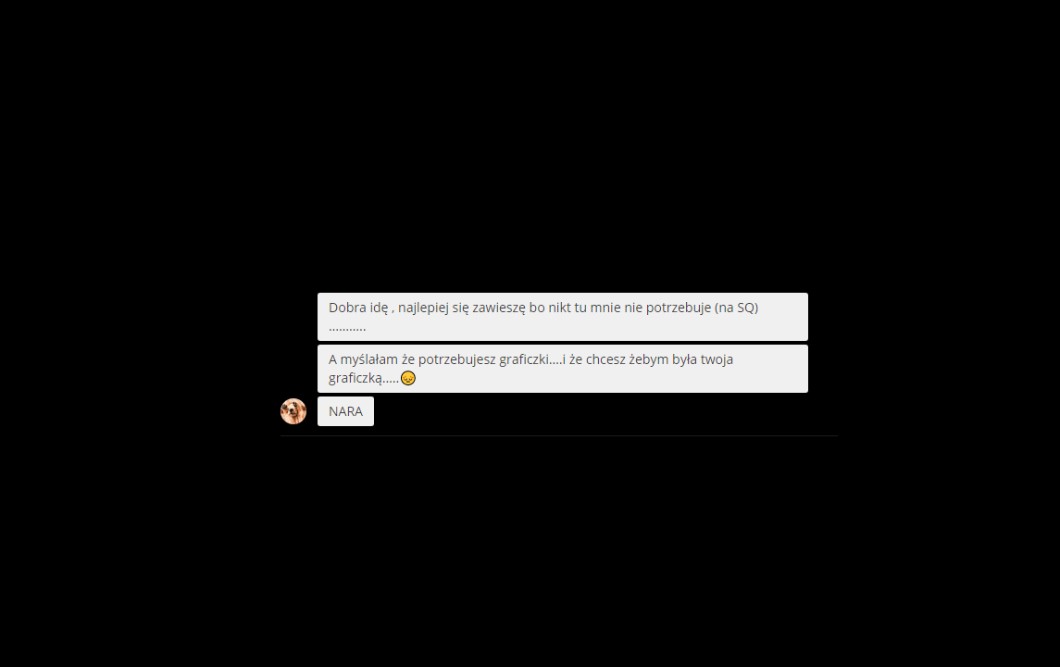Click the word 'potrzebujesz' in second message
The image size is (1060, 667).
pos(456,360)
